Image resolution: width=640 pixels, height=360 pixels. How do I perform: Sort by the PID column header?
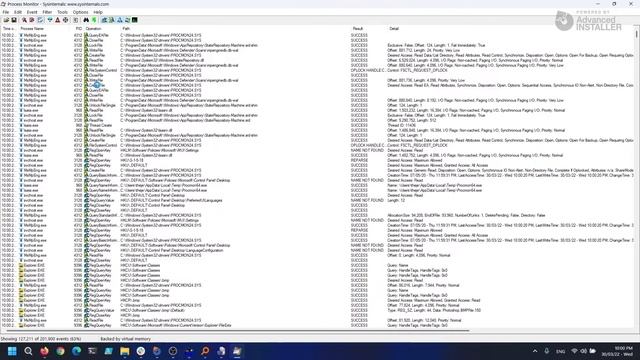(78, 29)
